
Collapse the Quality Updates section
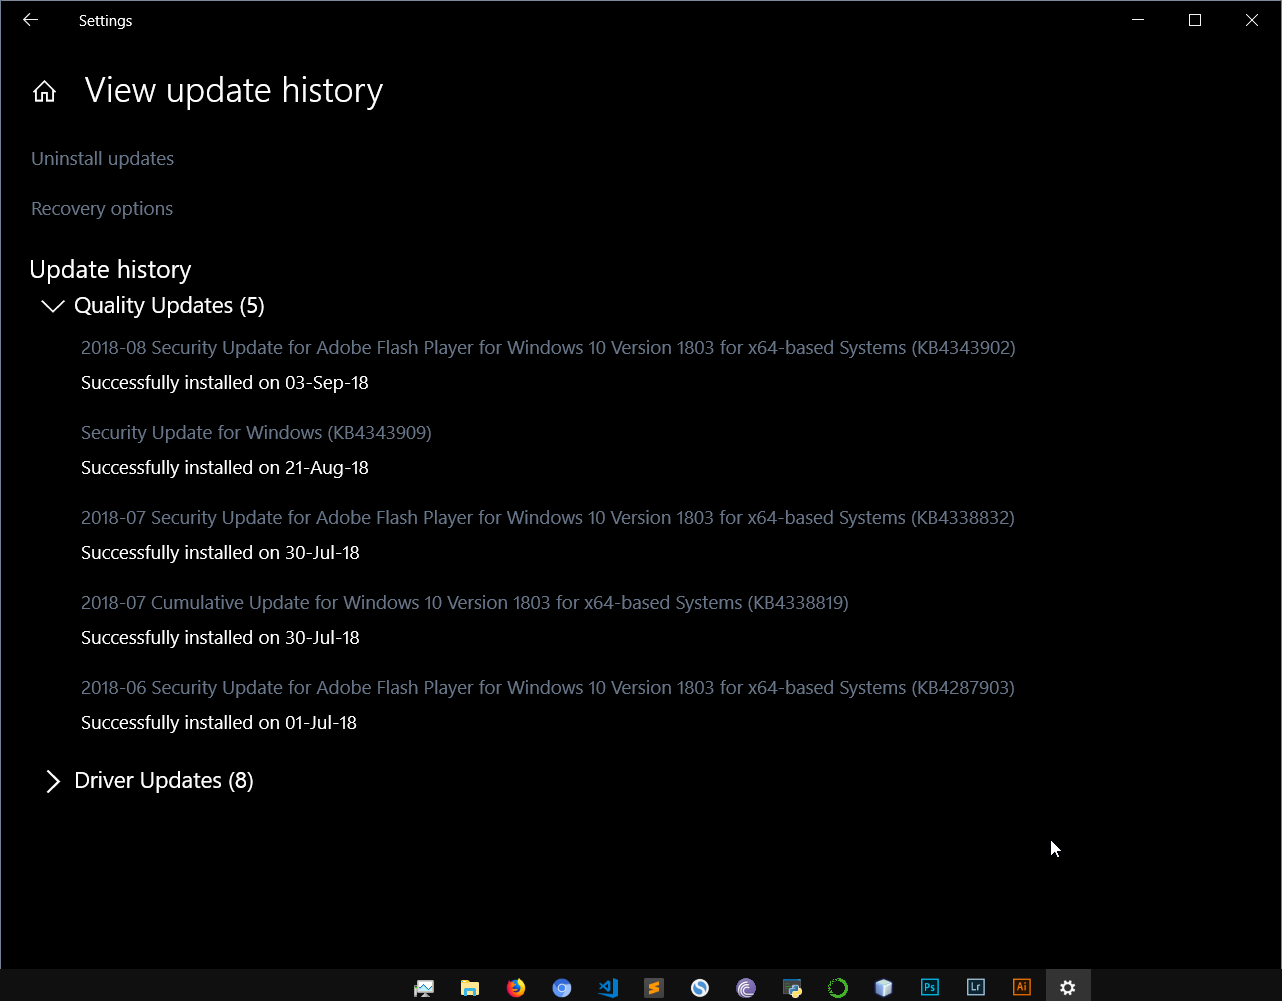[53, 306]
